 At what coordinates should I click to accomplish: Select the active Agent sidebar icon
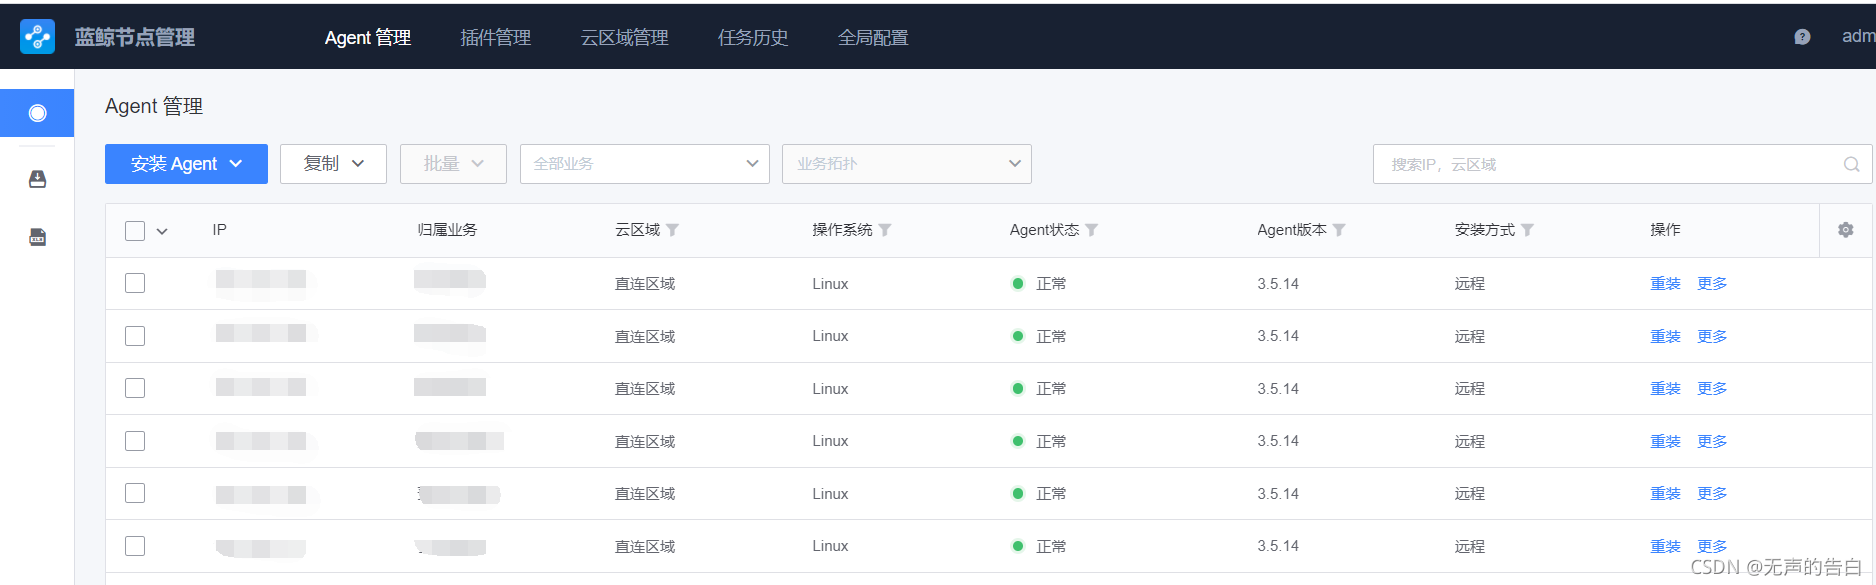tap(37, 113)
